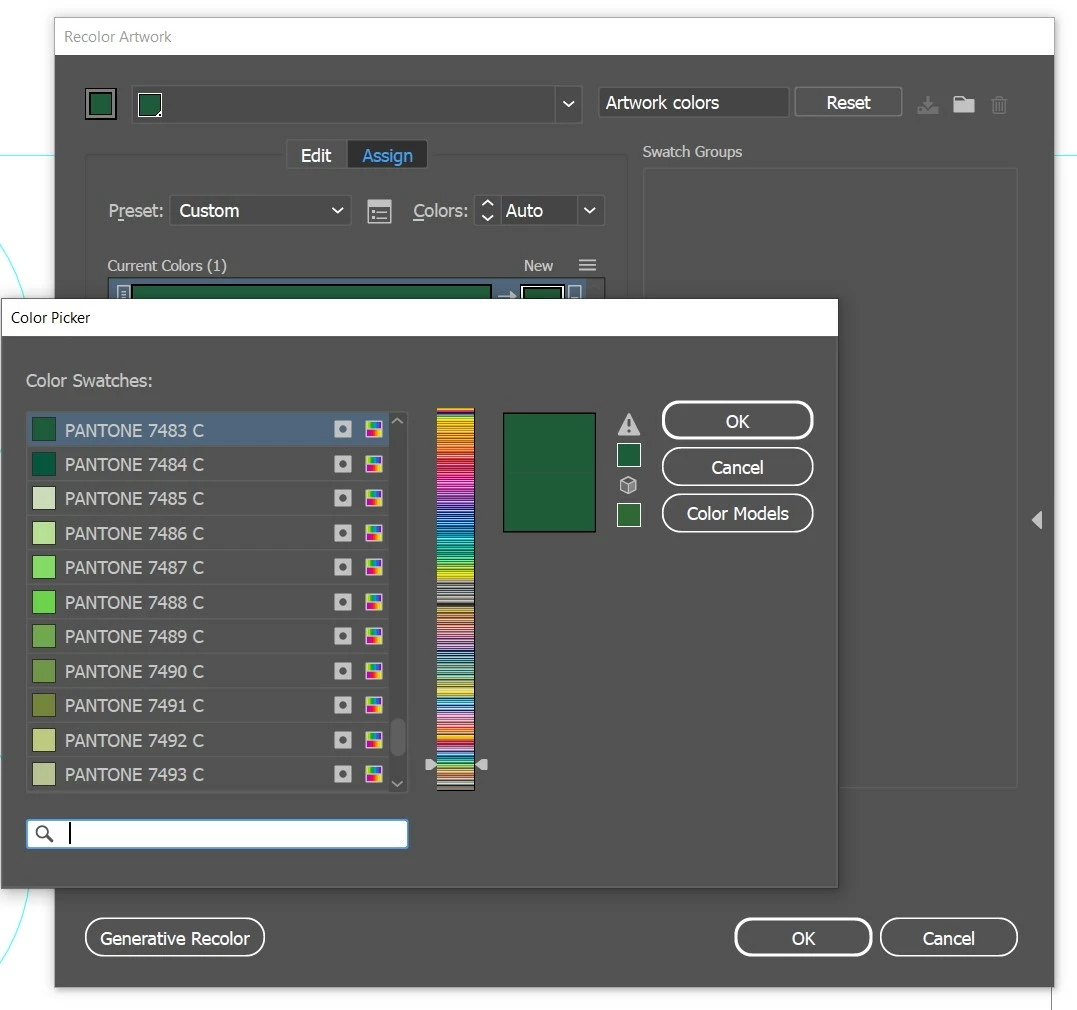Click the search magnifier icon in Color Picker
The image size is (1077, 1010).
(x=45, y=833)
